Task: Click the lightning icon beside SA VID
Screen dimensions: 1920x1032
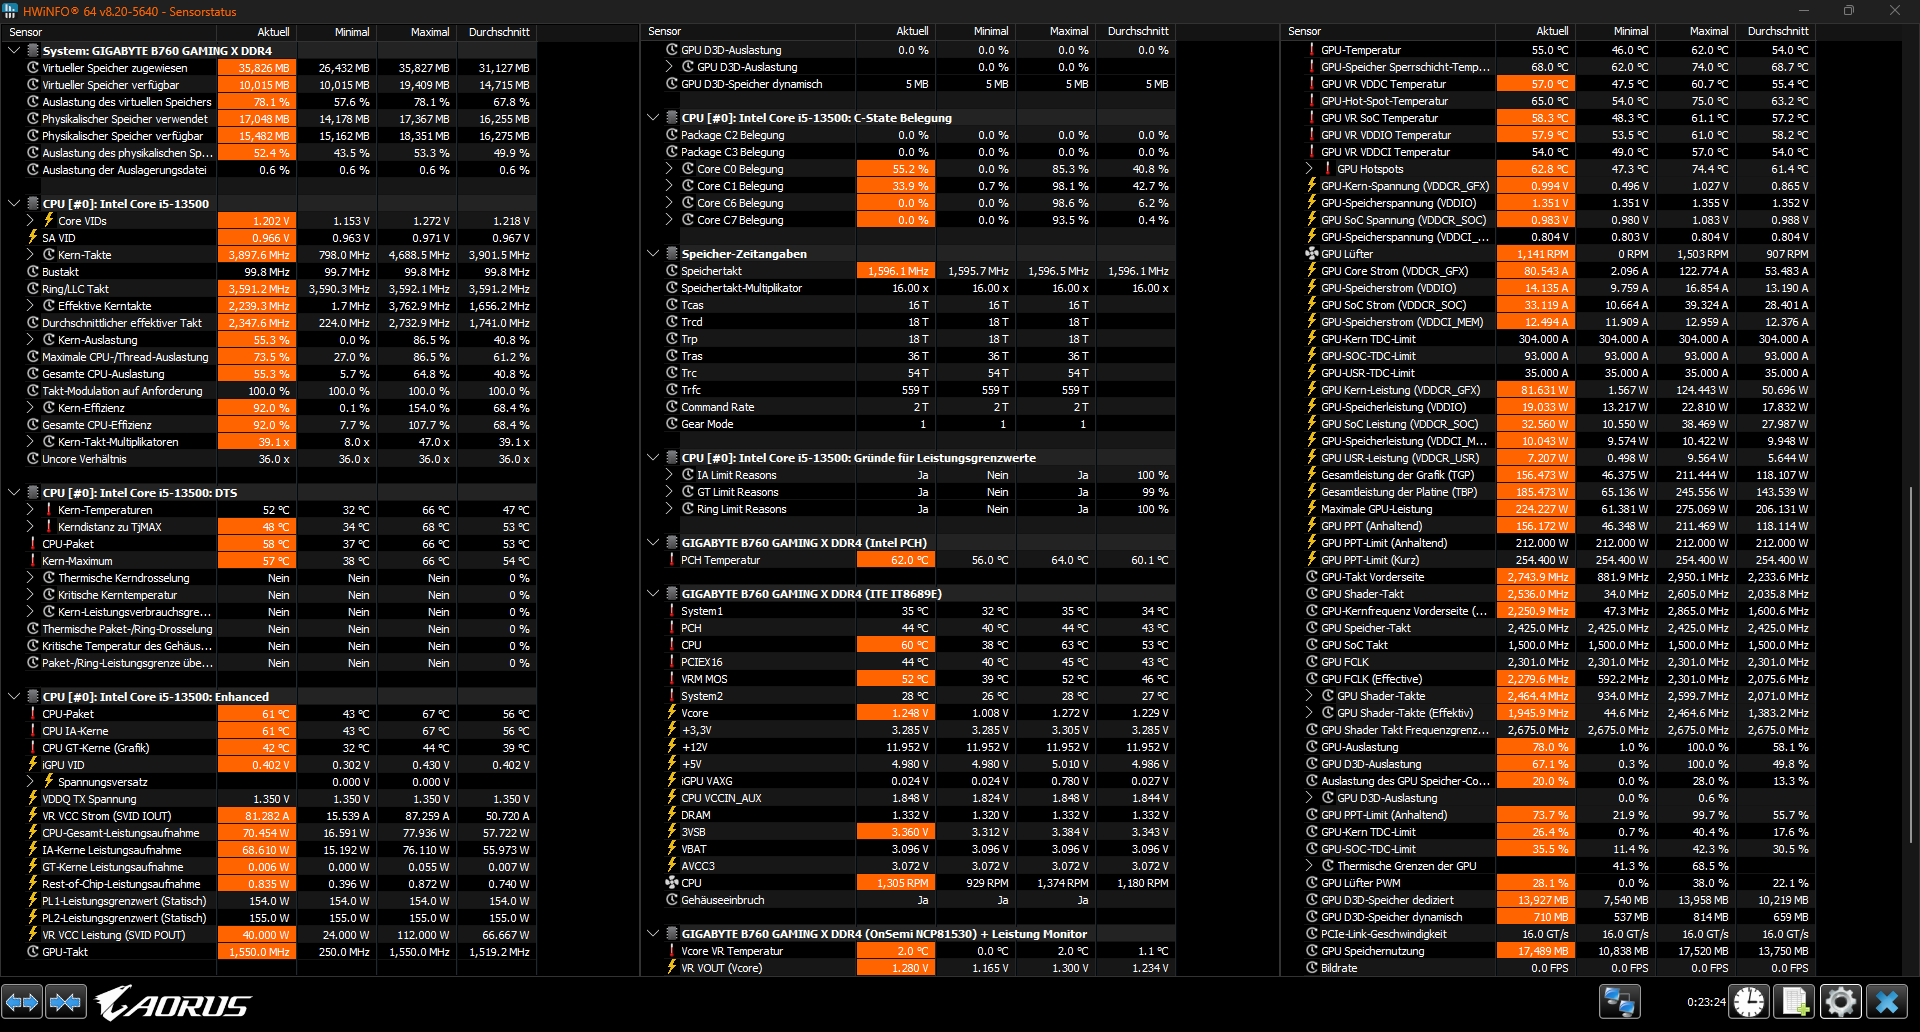Action: tap(33, 238)
